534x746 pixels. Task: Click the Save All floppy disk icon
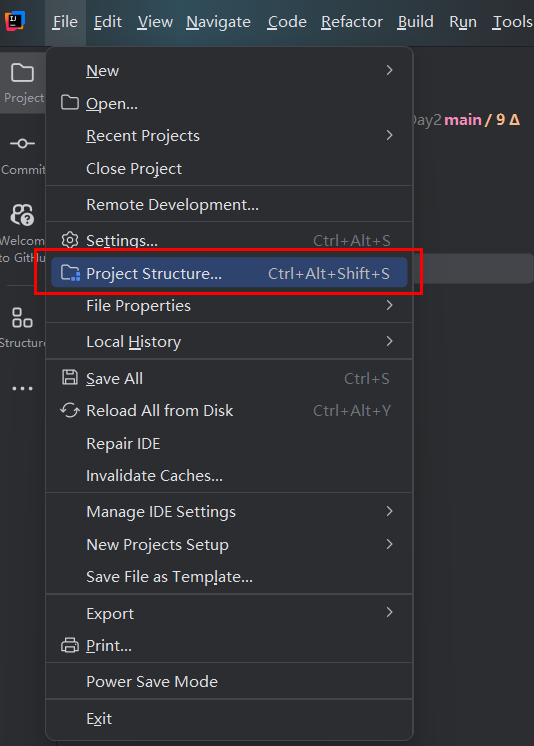point(70,378)
